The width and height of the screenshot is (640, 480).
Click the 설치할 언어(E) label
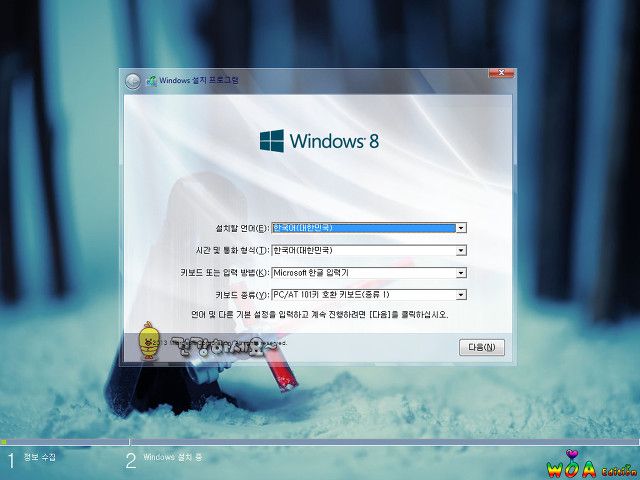tap(242, 228)
